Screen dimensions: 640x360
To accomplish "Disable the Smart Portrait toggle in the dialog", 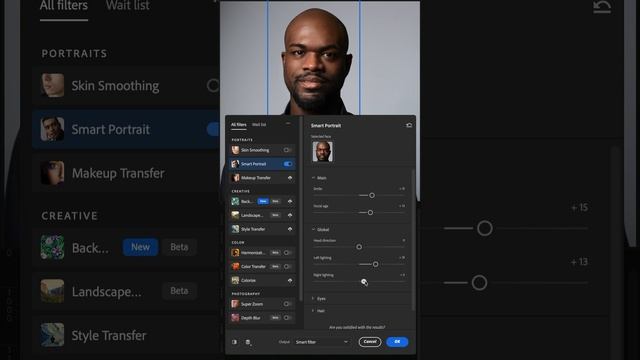I will pyautogui.click(x=288, y=164).
